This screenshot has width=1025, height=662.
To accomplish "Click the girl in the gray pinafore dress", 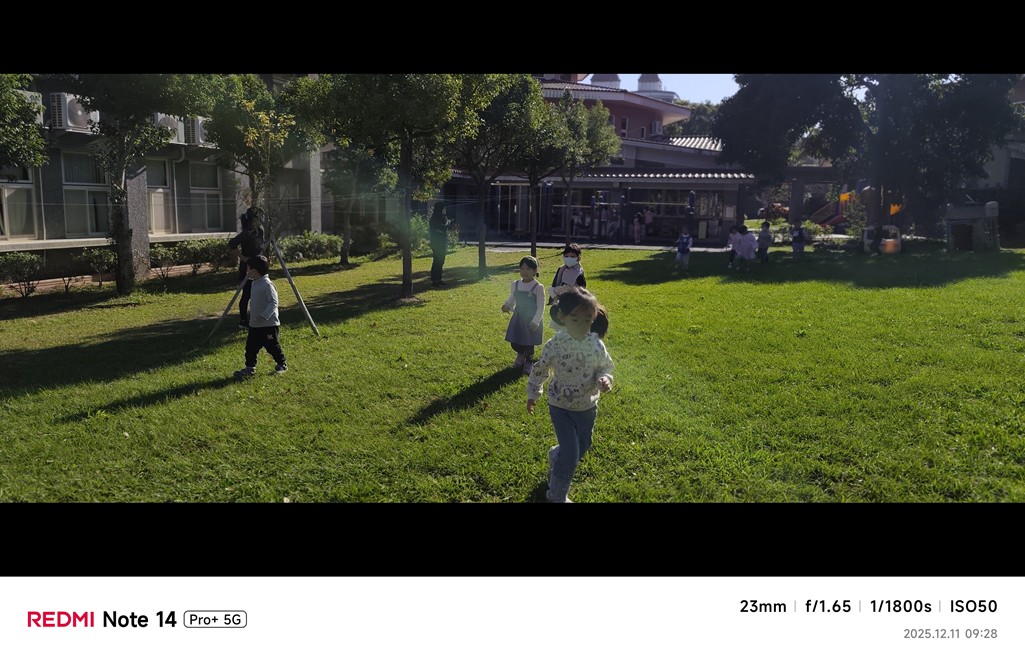I will [524, 314].
